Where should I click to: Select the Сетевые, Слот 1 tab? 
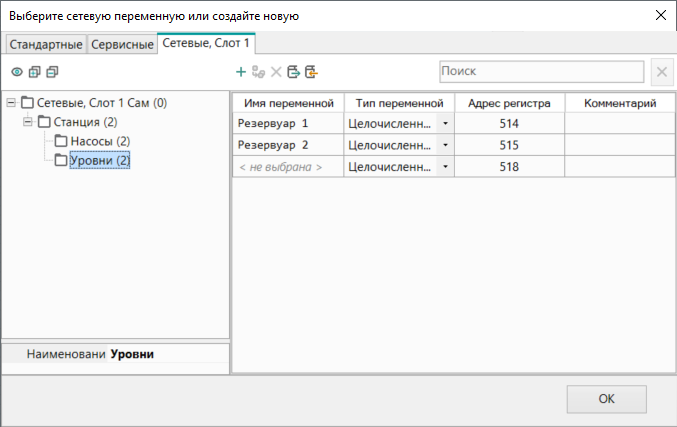(206, 43)
